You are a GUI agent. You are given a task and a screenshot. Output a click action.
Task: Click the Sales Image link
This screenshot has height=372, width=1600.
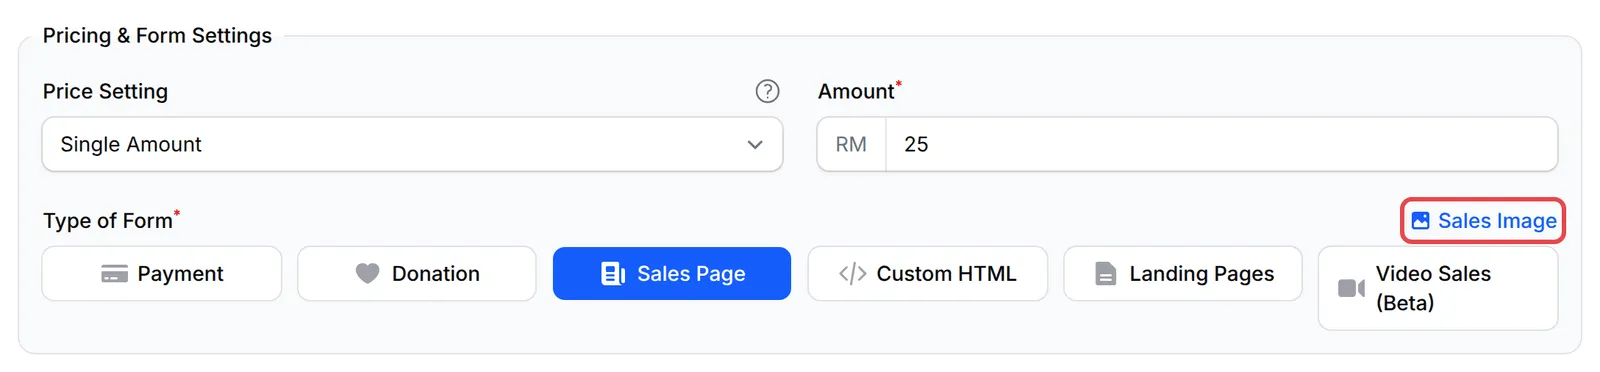click(x=1483, y=220)
